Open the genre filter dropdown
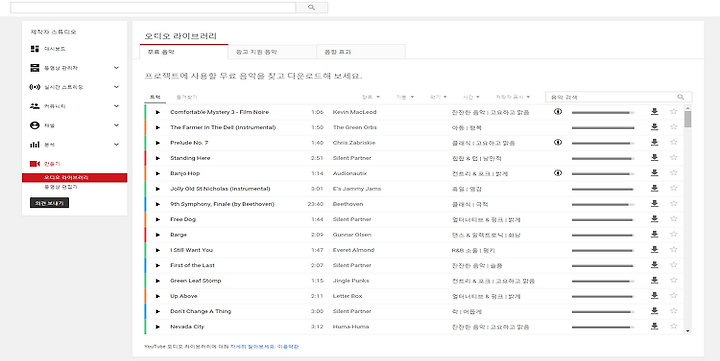 pyautogui.click(x=371, y=97)
